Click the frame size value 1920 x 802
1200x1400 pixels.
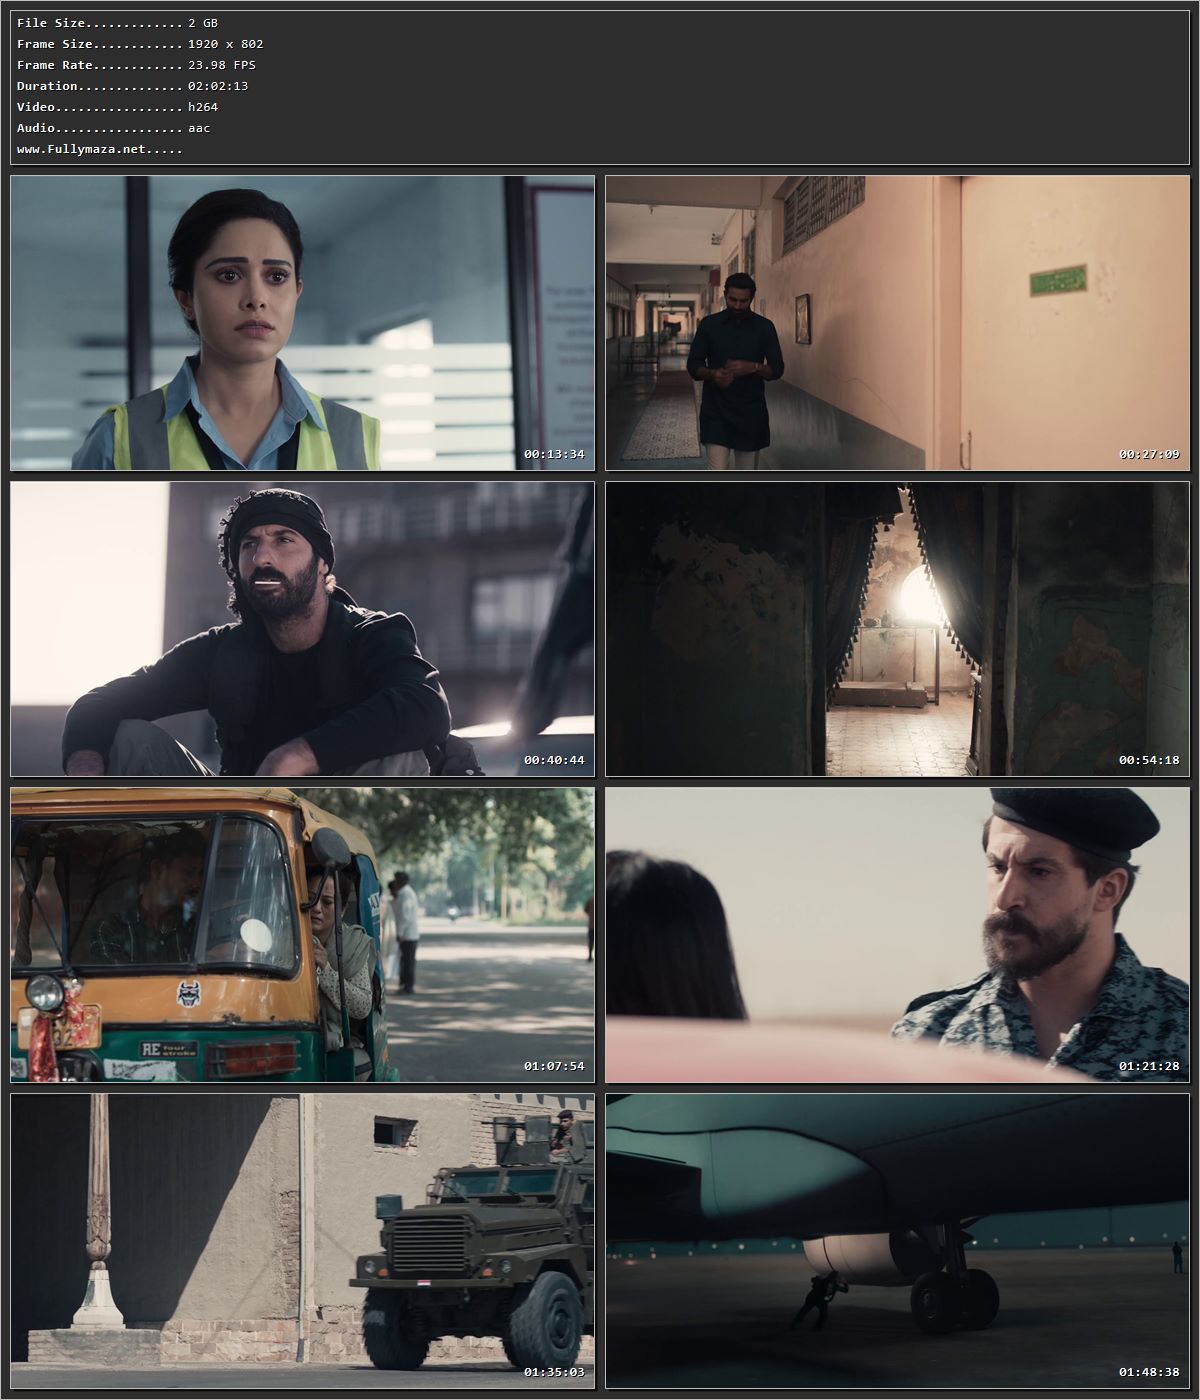coord(226,44)
